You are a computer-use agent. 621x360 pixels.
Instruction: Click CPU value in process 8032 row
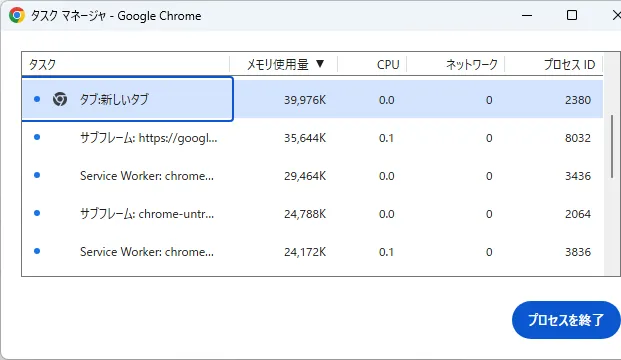[x=386, y=138]
